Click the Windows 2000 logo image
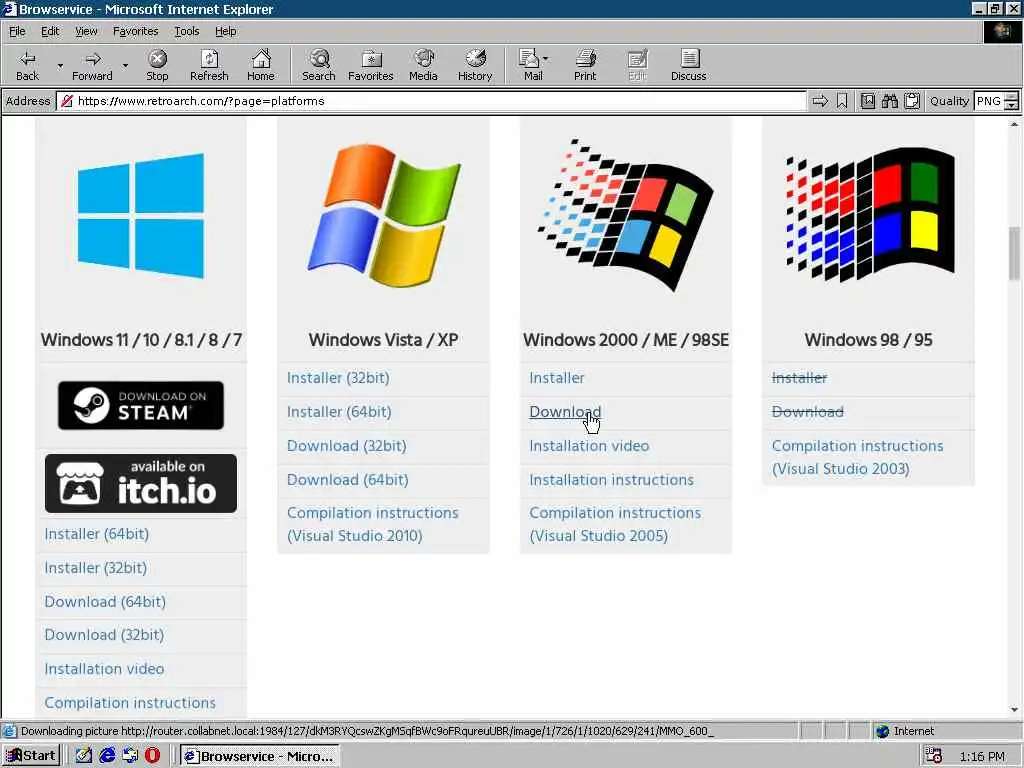Image resolution: width=1024 pixels, height=768 pixels. (626, 216)
